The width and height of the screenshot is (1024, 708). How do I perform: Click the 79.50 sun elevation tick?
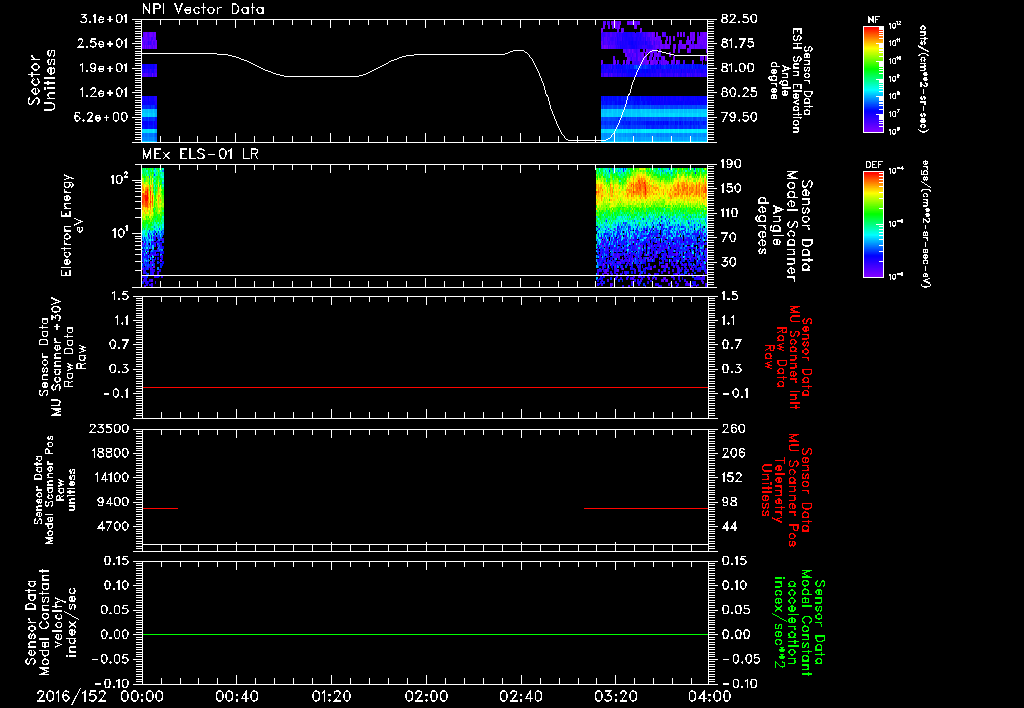tap(739, 117)
